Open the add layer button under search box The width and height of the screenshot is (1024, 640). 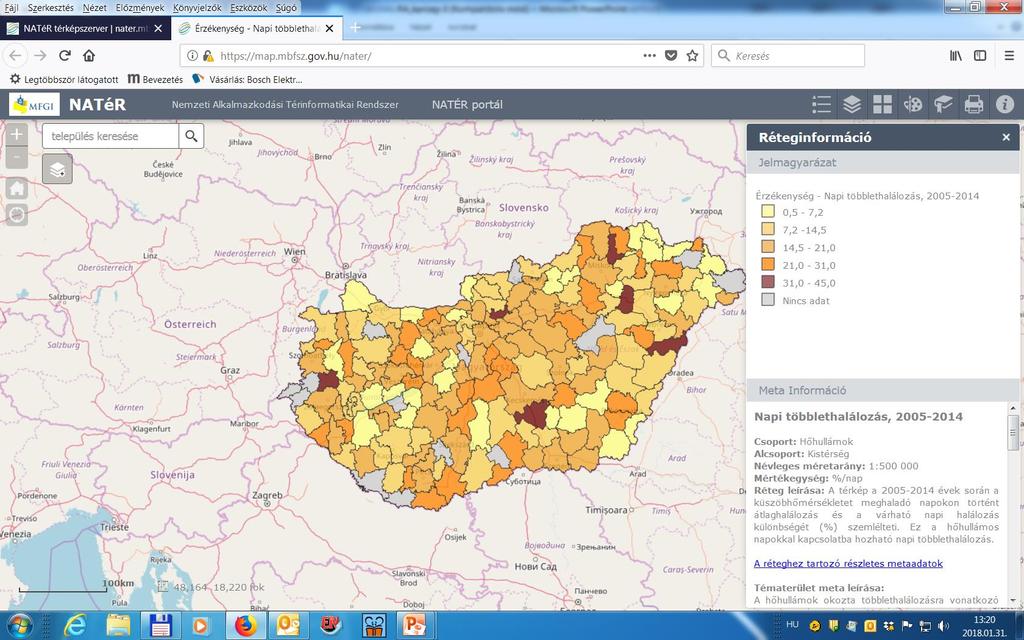tap(57, 169)
